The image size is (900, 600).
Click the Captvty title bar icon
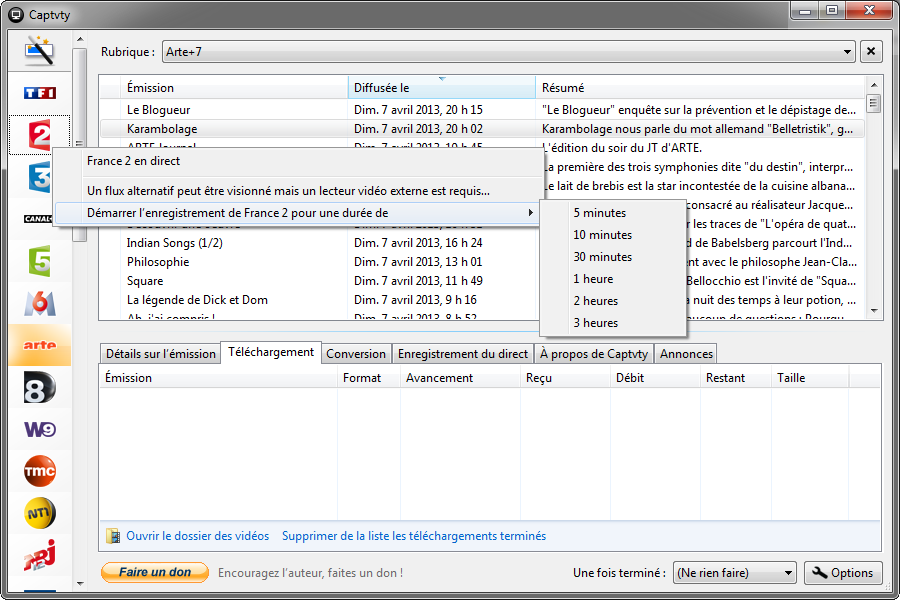tap(17, 14)
